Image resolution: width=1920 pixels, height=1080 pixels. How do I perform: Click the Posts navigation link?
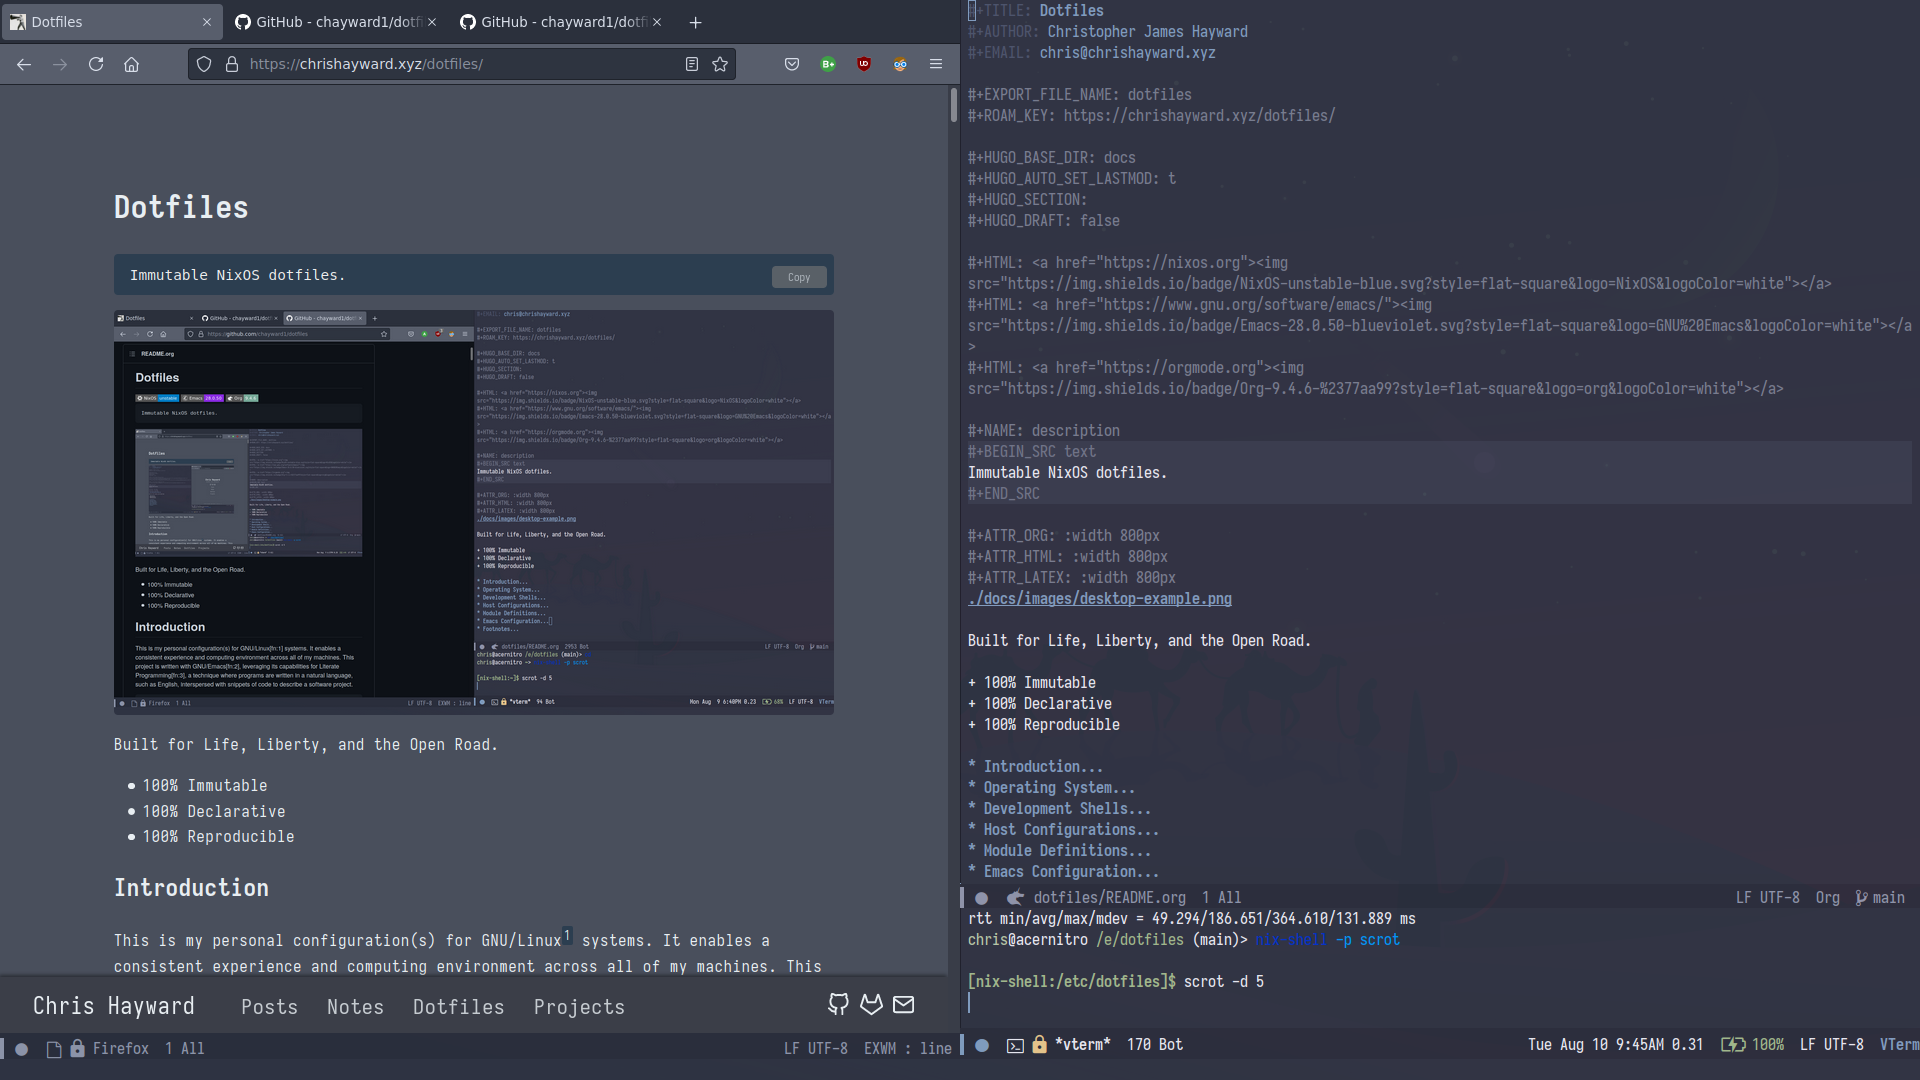tap(269, 1006)
